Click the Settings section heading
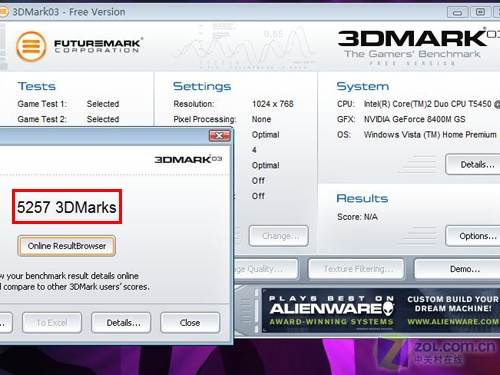 [x=202, y=87]
